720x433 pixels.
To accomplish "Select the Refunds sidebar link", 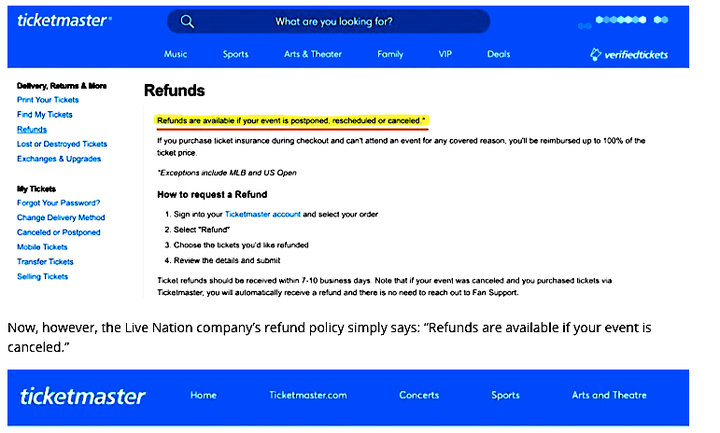I will coord(32,129).
